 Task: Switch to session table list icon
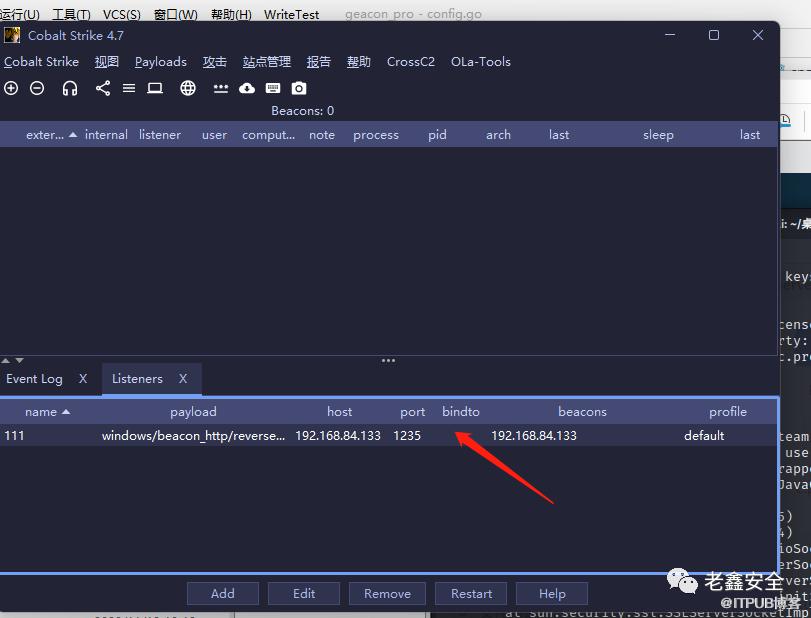(129, 88)
